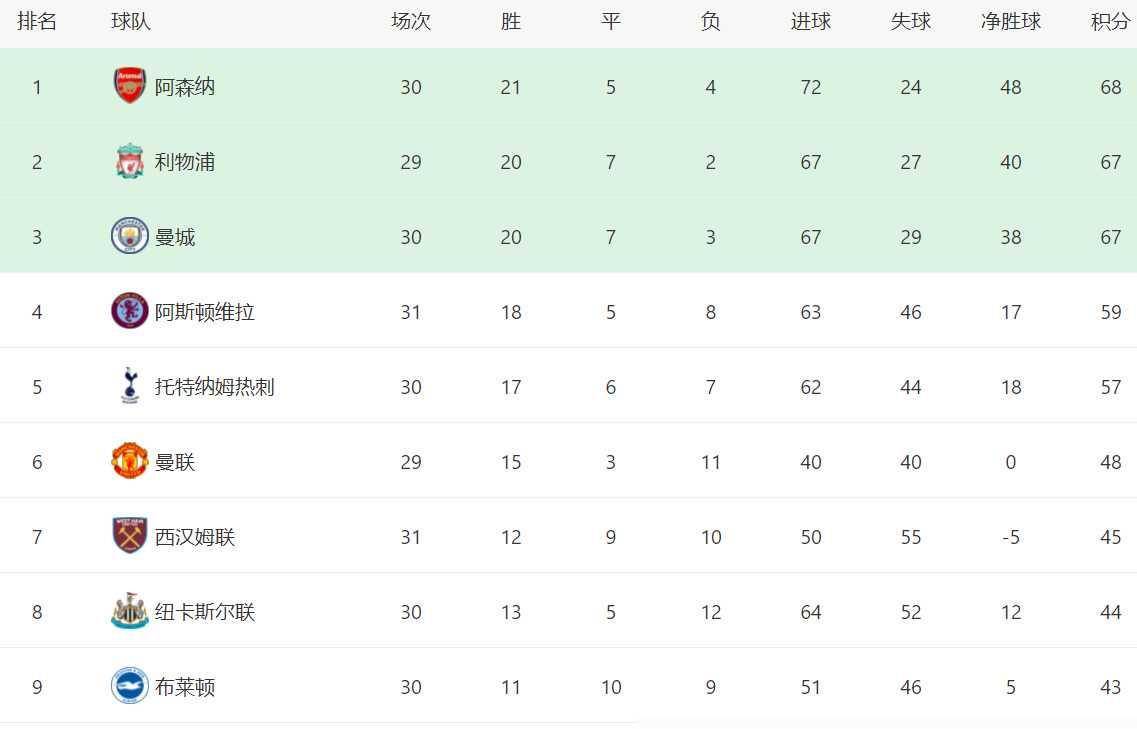This screenshot has height=729, width=1137.
Task: Select the 进球 column header
Action: click(x=811, y=22)
